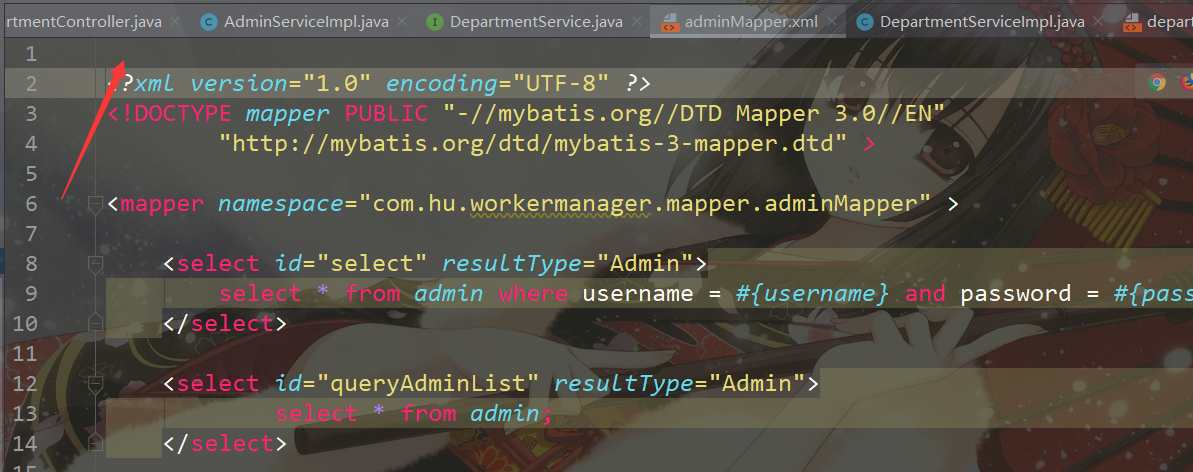1193x472 pixels.
Task: Close the adminMapper.xml tab
Action: (x=833, y=22)
